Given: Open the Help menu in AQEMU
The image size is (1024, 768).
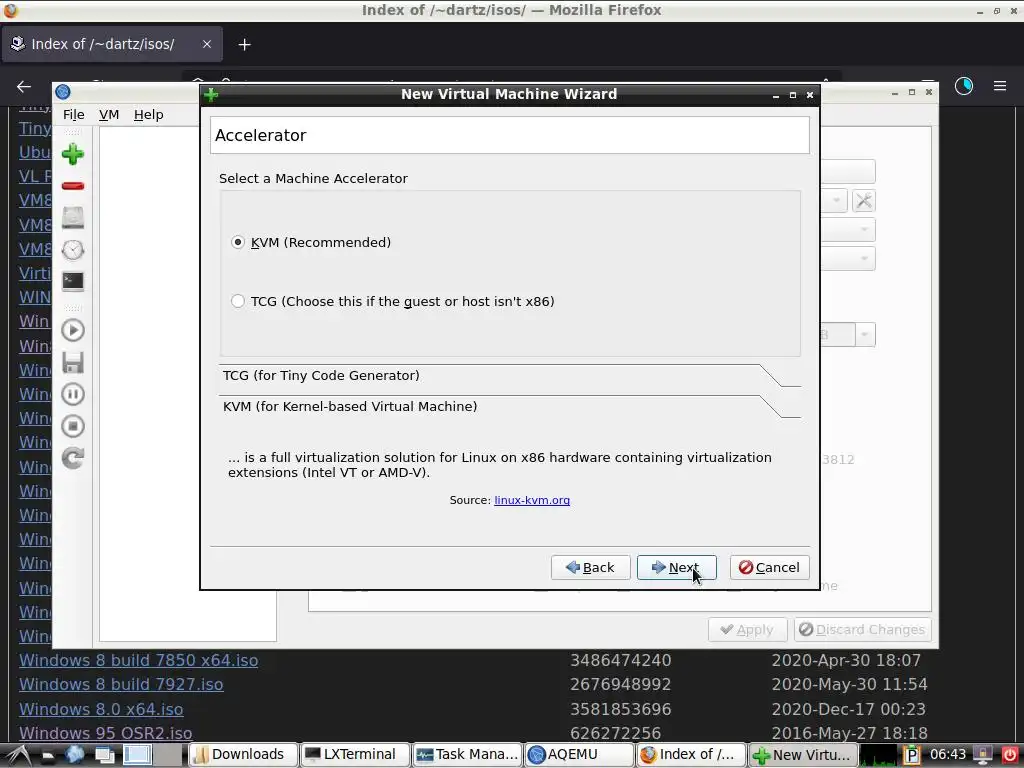Looking at the screenshot, I should coord(148,114).
